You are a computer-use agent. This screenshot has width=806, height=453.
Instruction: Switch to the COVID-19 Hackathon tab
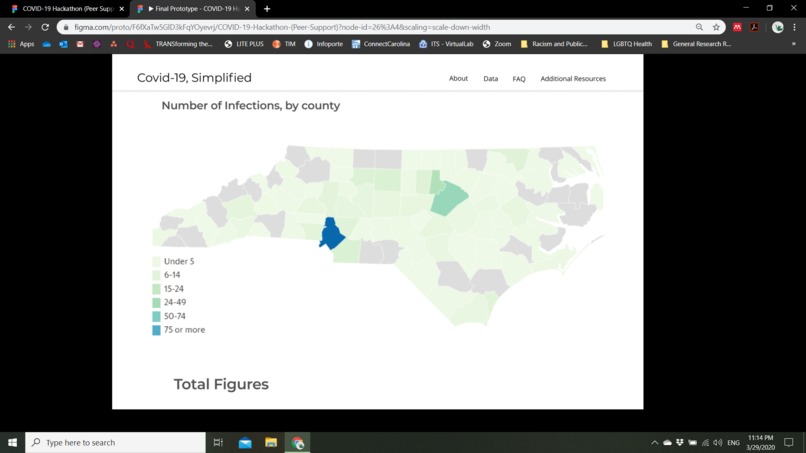pyautogui.click(x=66, y=9)
